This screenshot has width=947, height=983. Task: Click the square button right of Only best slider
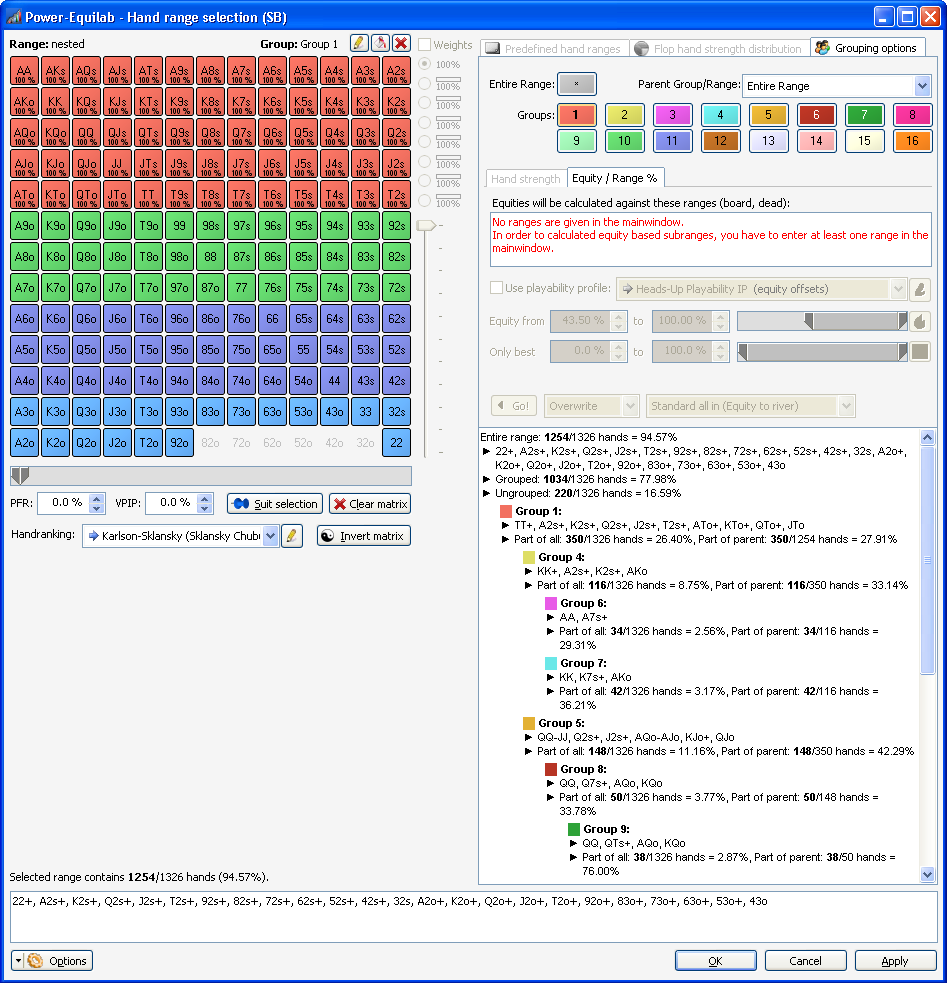[919, 352]
